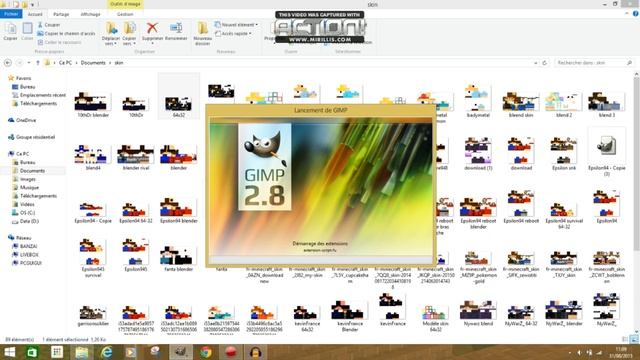Open Internet Explorer from the taskbar
The height and width of the screenshot is (360, 640).
[x=106, y=352]
